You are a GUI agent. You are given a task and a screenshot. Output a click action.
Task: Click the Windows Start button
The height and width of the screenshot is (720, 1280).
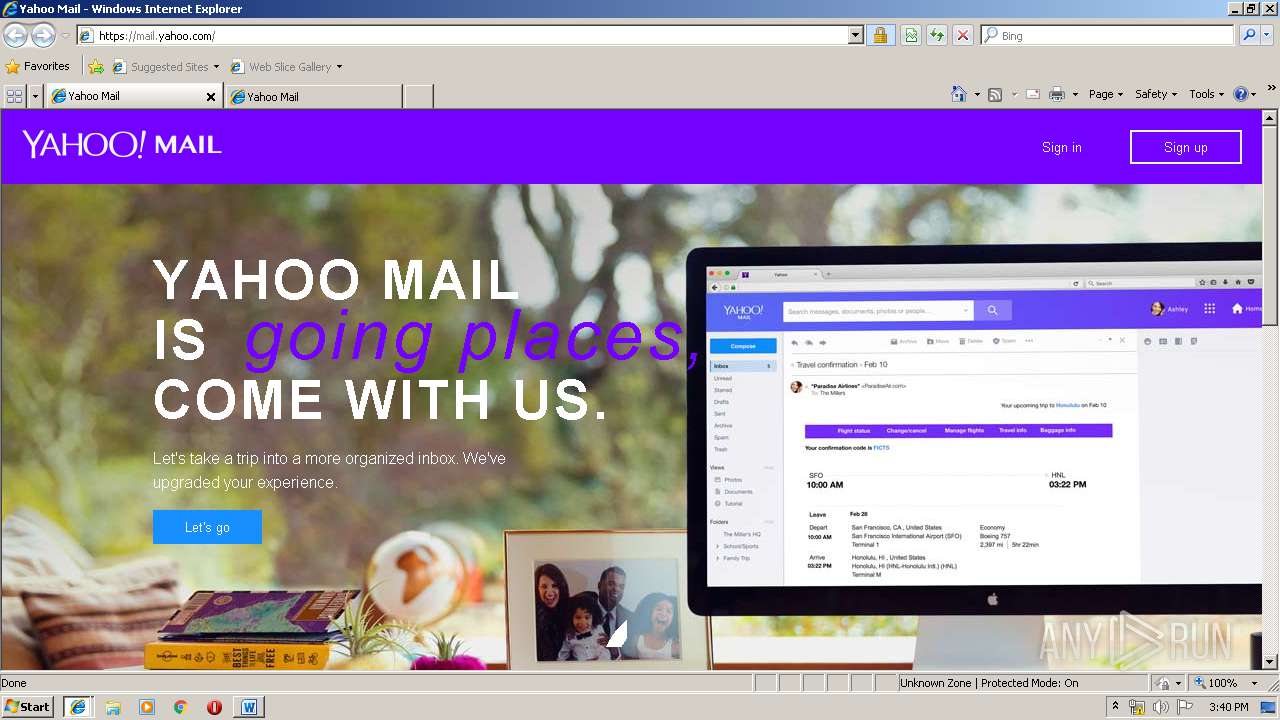click(x=27, y=707)
